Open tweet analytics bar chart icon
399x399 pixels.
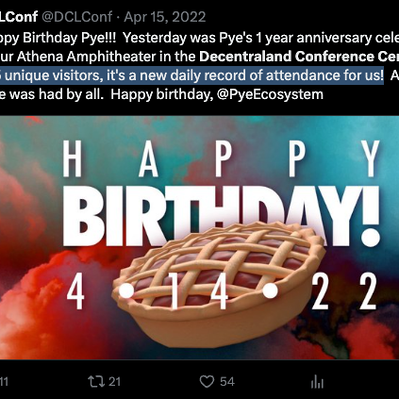pos(317,382)
